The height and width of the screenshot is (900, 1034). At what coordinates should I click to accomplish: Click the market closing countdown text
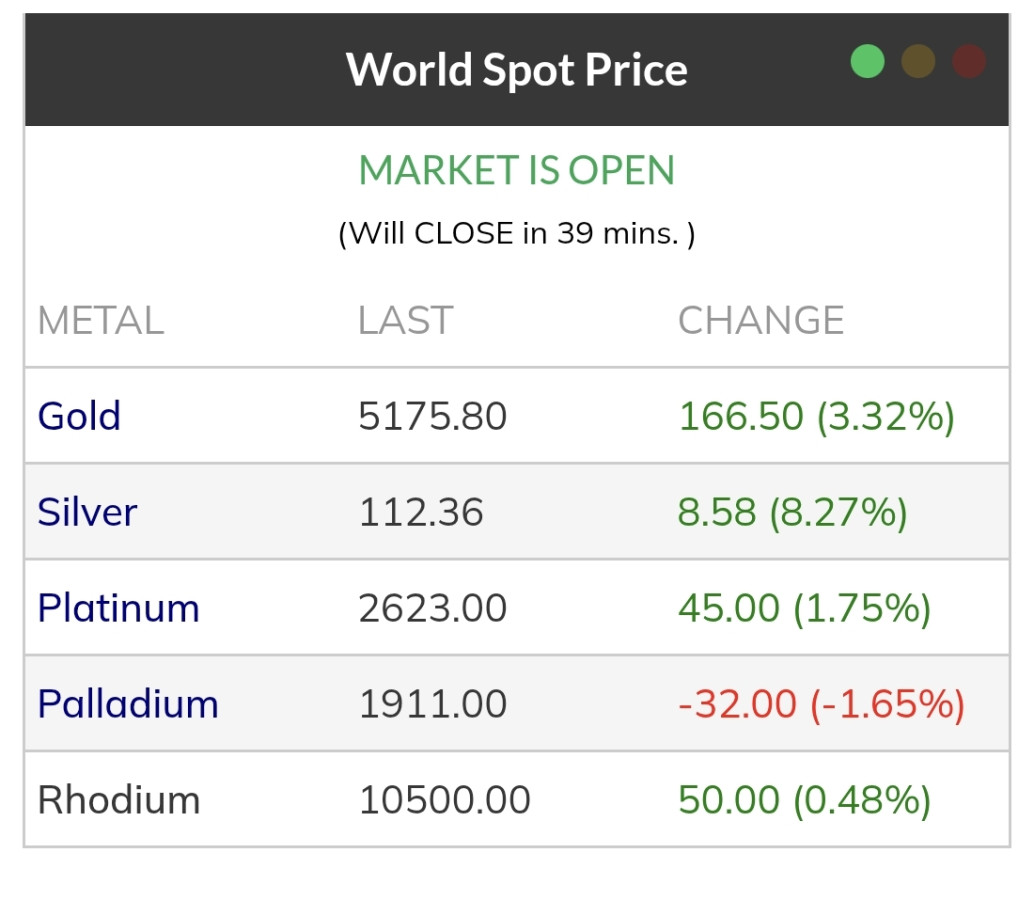pos(516,234)
